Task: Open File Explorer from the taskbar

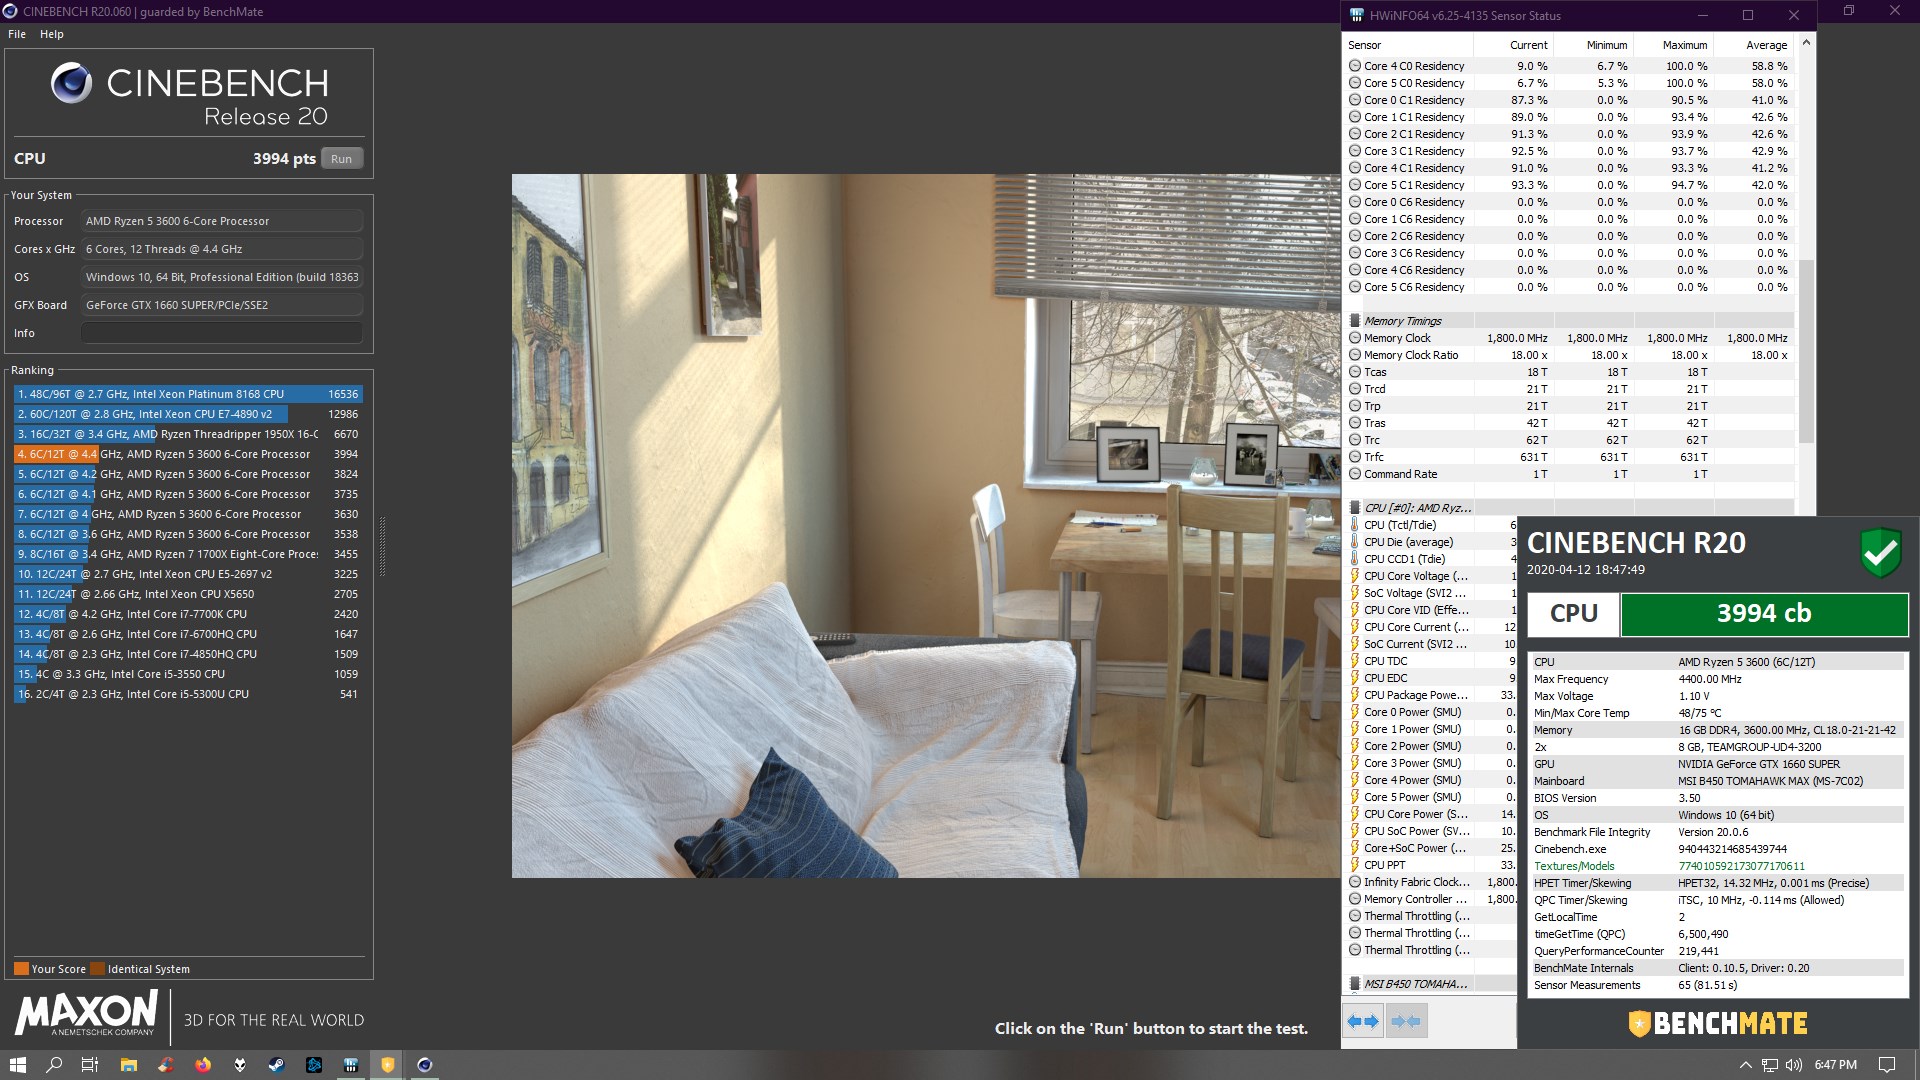Action: click(x=129, y=1065)
